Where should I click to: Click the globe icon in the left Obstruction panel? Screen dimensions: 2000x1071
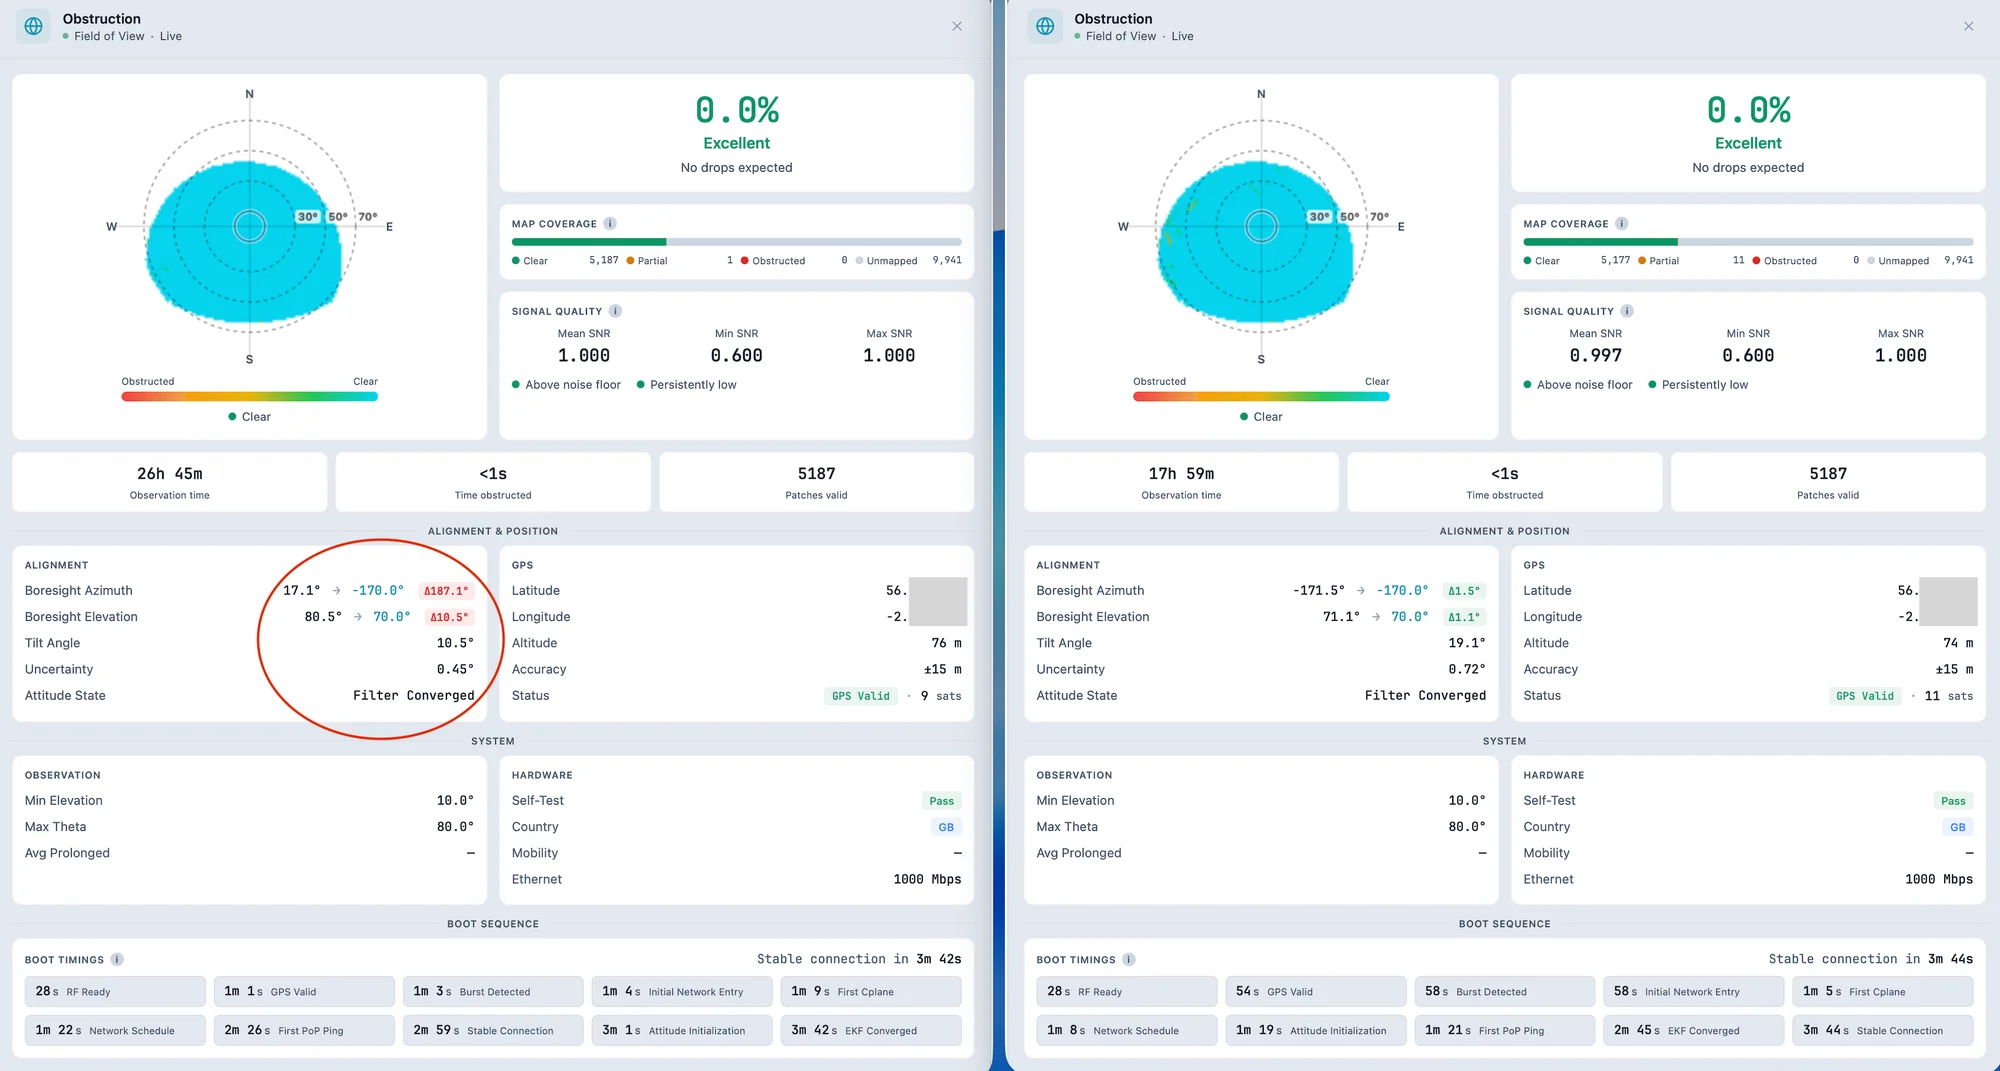click(x=33, y=27)
